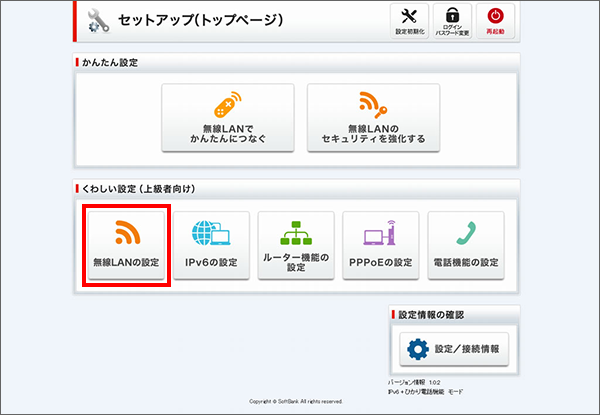This screenshot has width=600, height=415.
Task: Click the Copyright SoftBank footer text
Action: pos(296,401)
